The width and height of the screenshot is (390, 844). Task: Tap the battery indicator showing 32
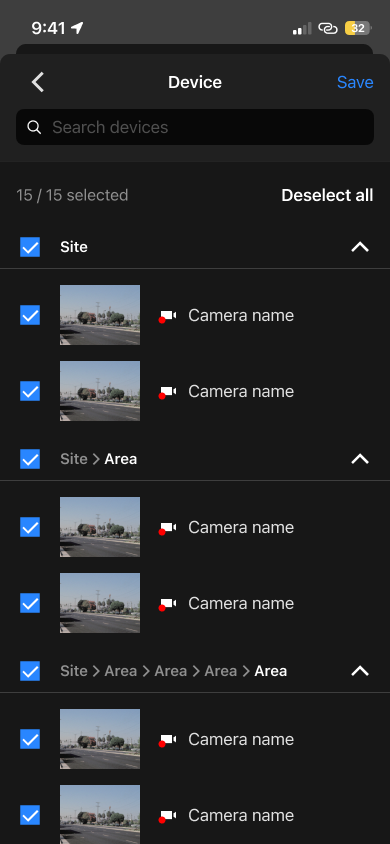coord(358,28)
